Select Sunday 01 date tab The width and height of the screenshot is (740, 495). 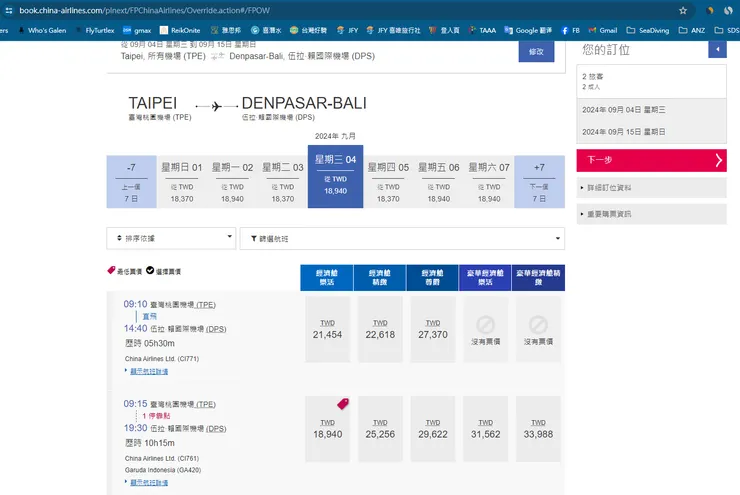click(182, 182)
